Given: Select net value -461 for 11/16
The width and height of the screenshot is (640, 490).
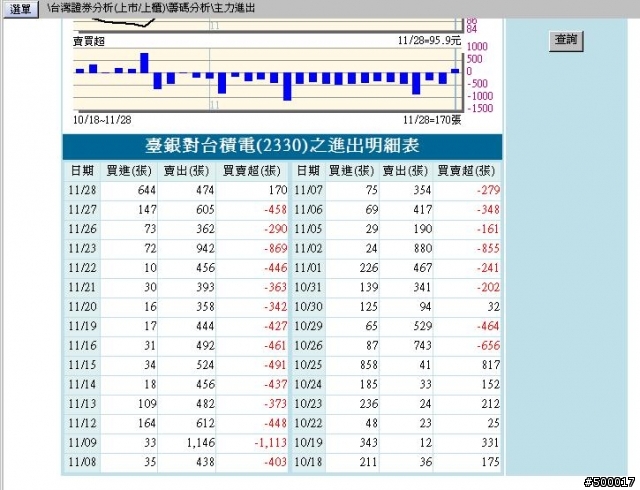Looking at the screenshot, I should tap(275, 345).
